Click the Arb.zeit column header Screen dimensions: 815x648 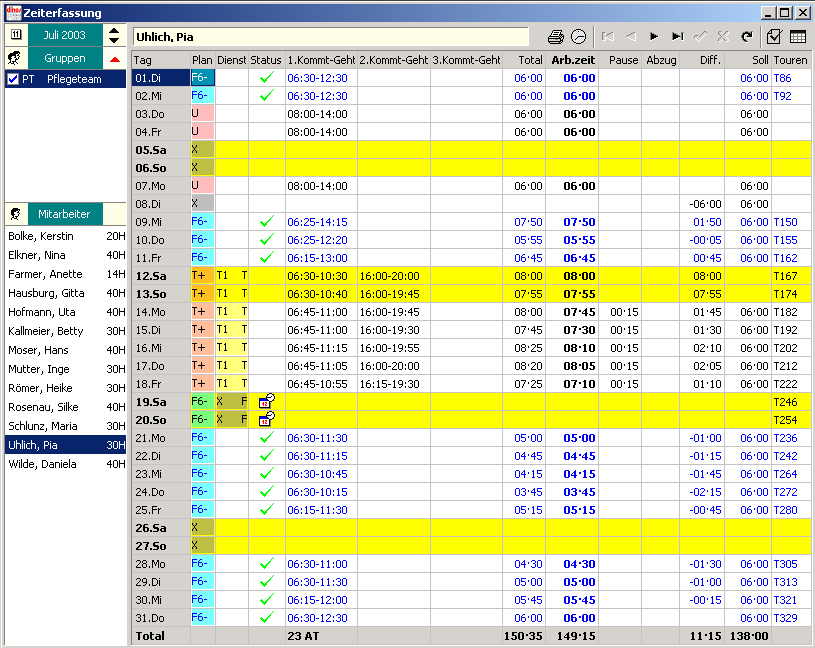tap(573, 60)
